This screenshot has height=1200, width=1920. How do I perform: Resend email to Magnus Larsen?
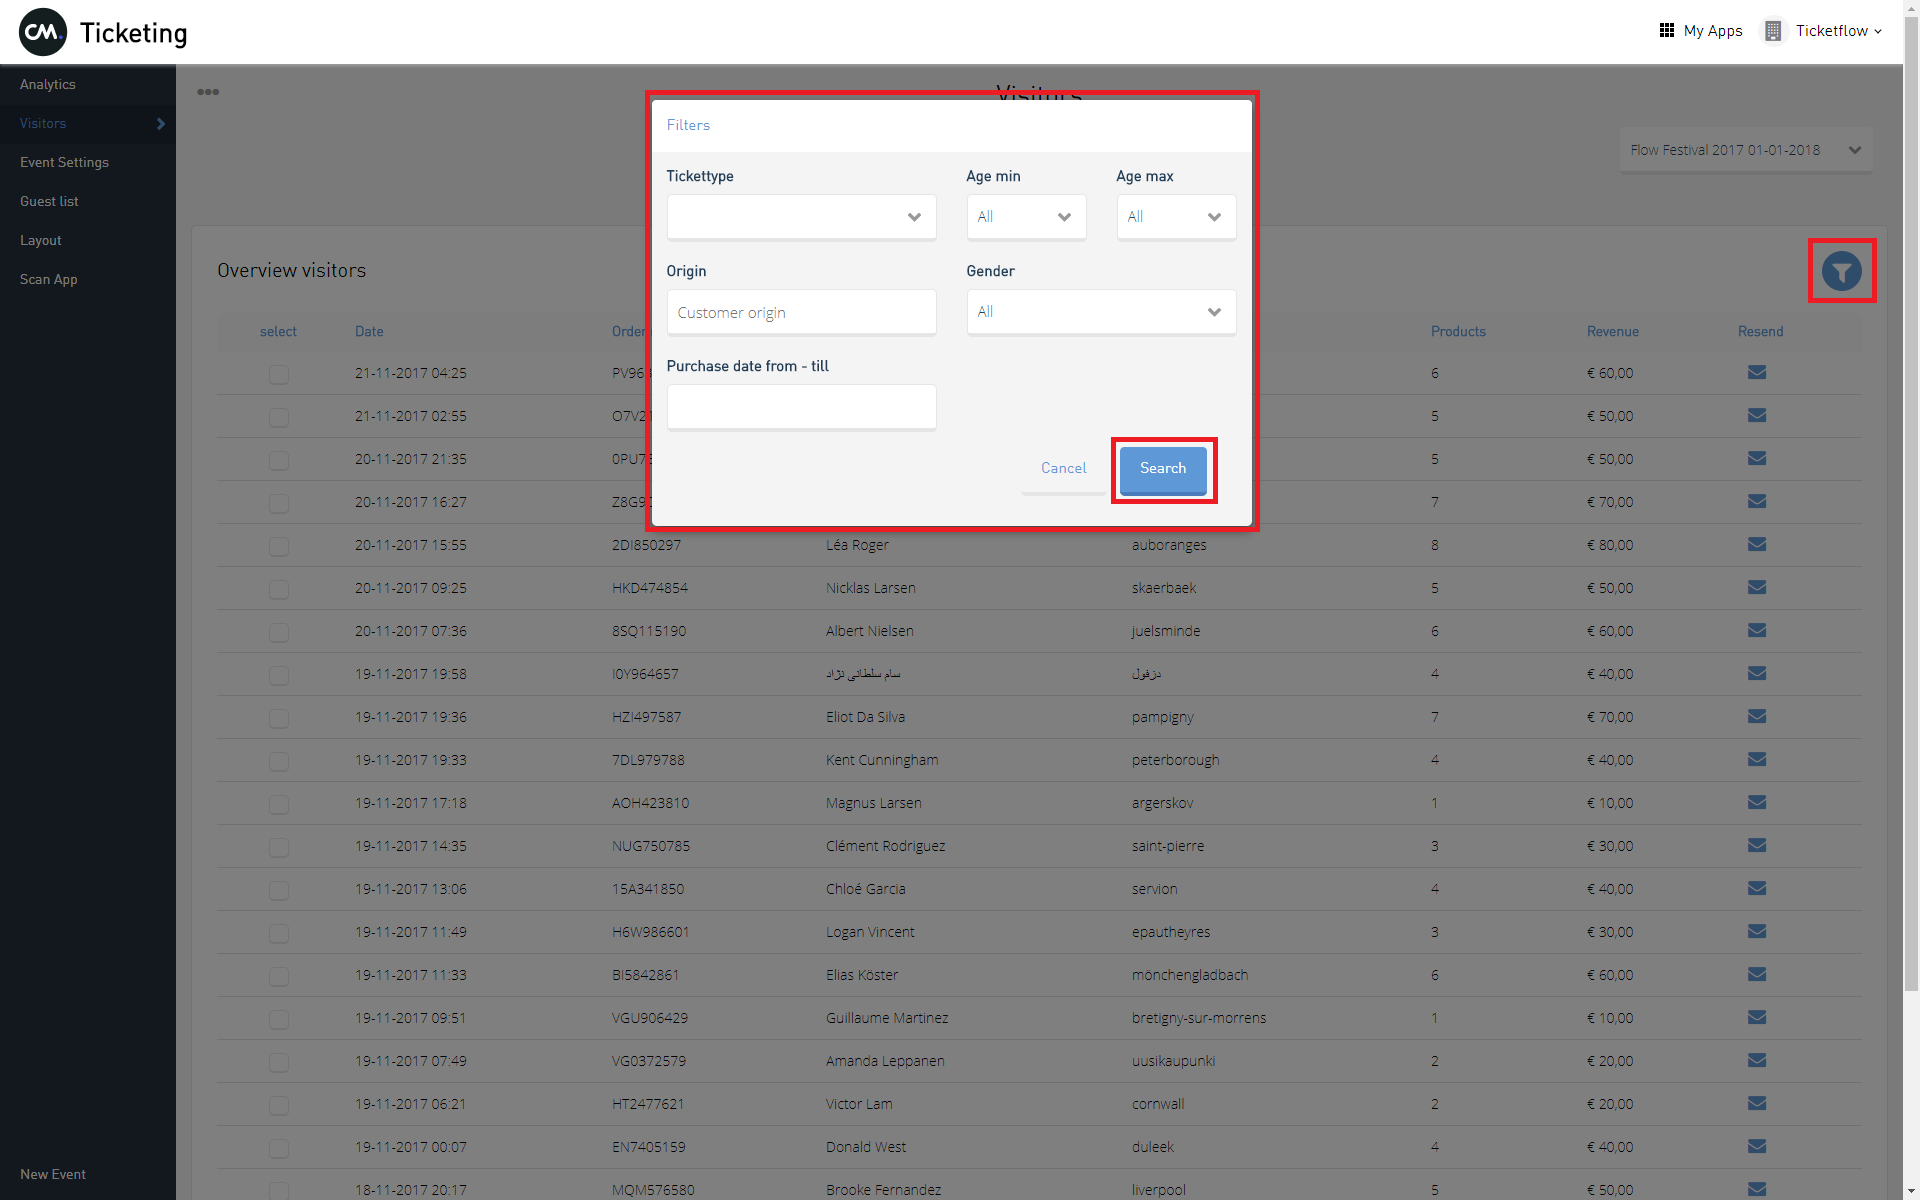[x=1757, y=802]
